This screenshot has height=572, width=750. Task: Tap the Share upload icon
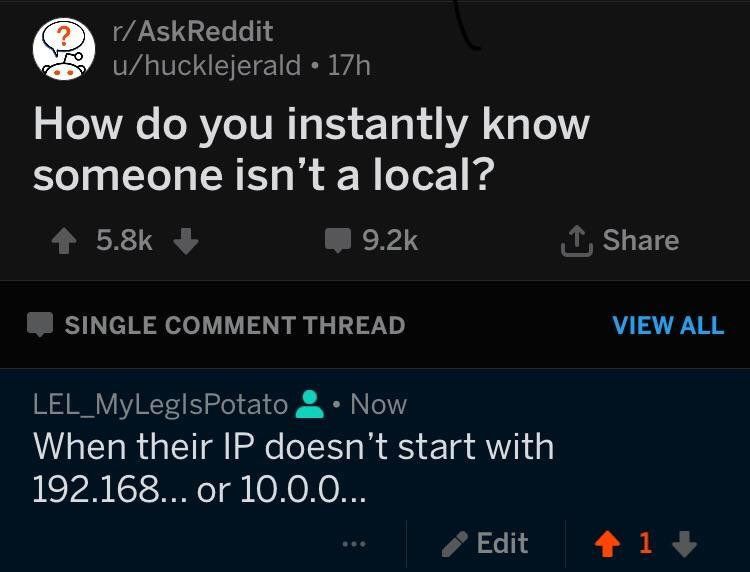pos(577,241)
